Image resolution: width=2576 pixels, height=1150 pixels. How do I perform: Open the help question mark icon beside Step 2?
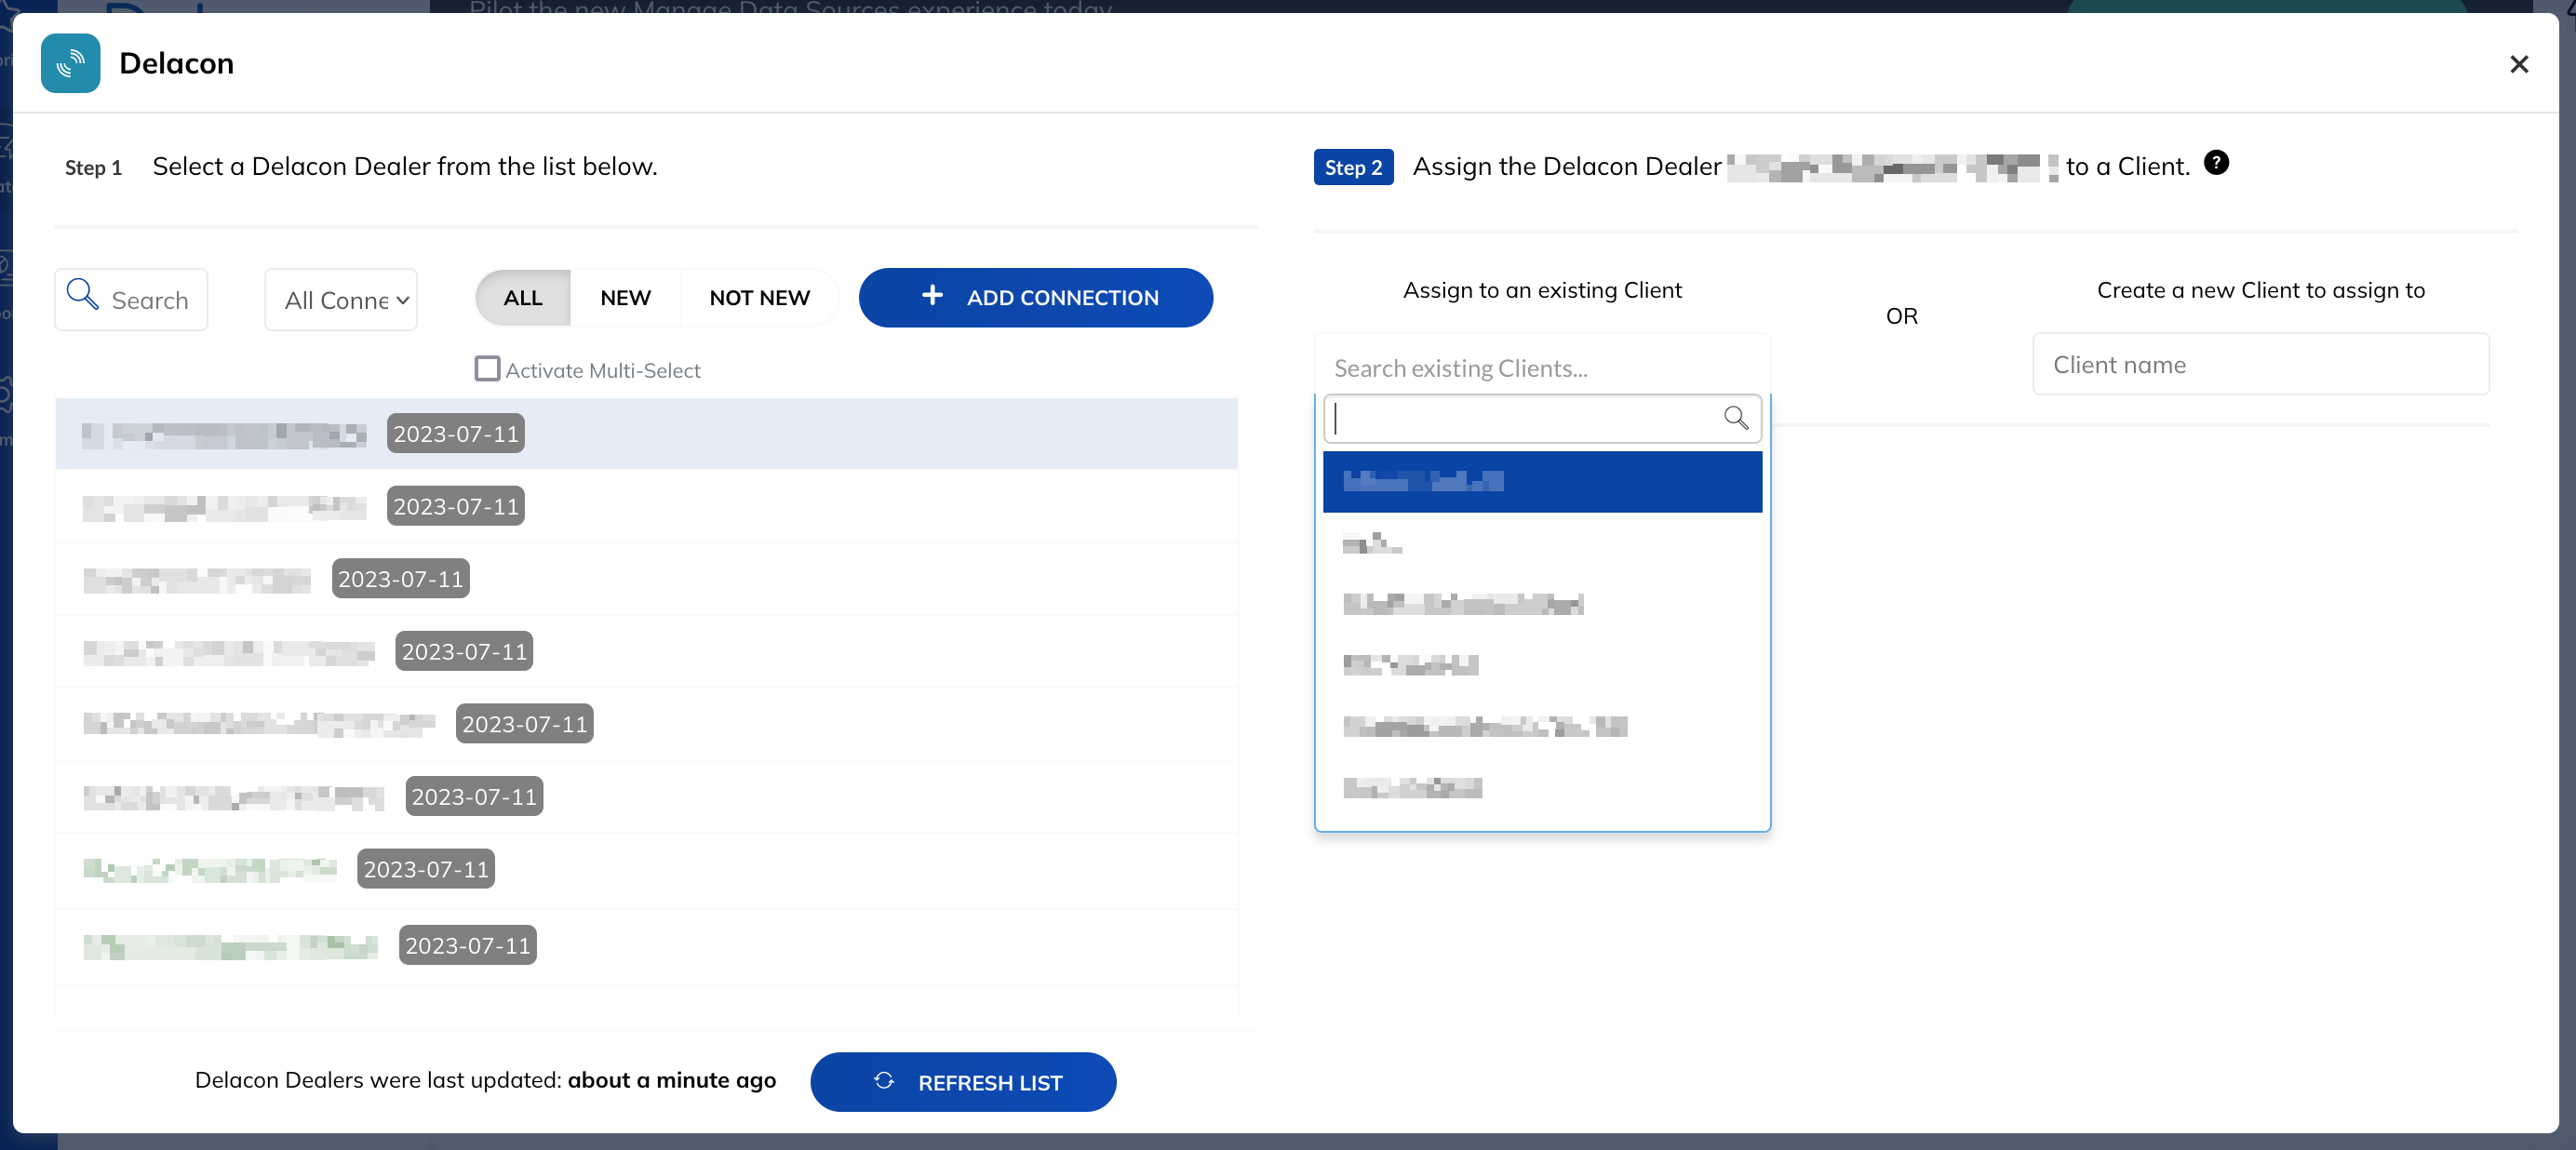coord(2215,163)
